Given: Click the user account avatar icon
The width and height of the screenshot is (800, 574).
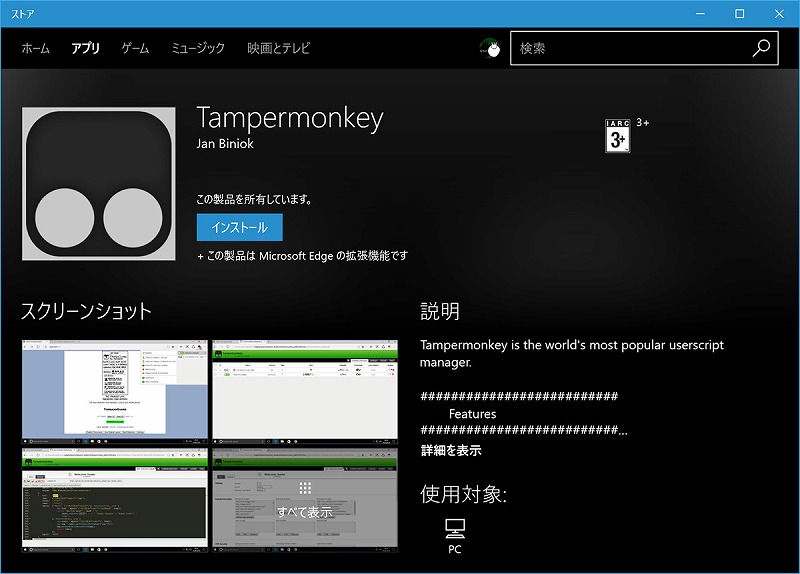Looking at the screenshot, I should [490, 48].
